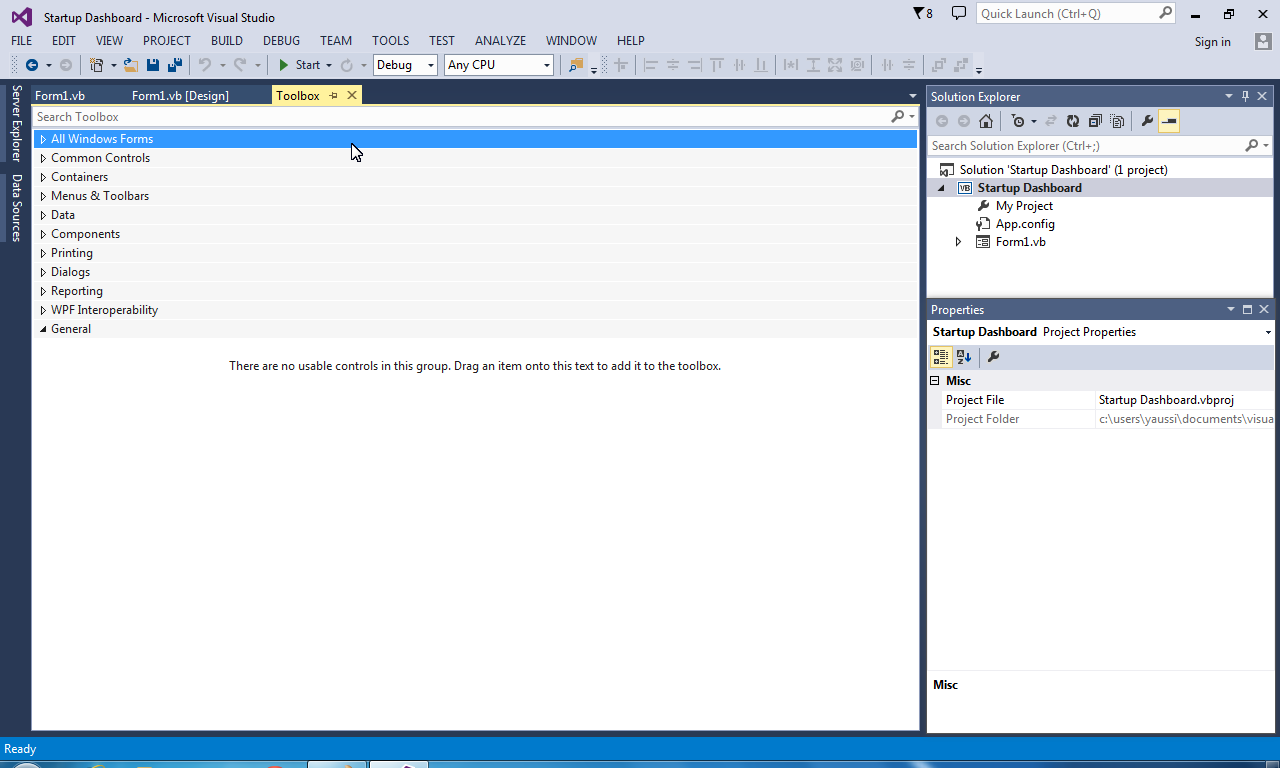Click the Show All Files icon

click(x=1117, y=121)
